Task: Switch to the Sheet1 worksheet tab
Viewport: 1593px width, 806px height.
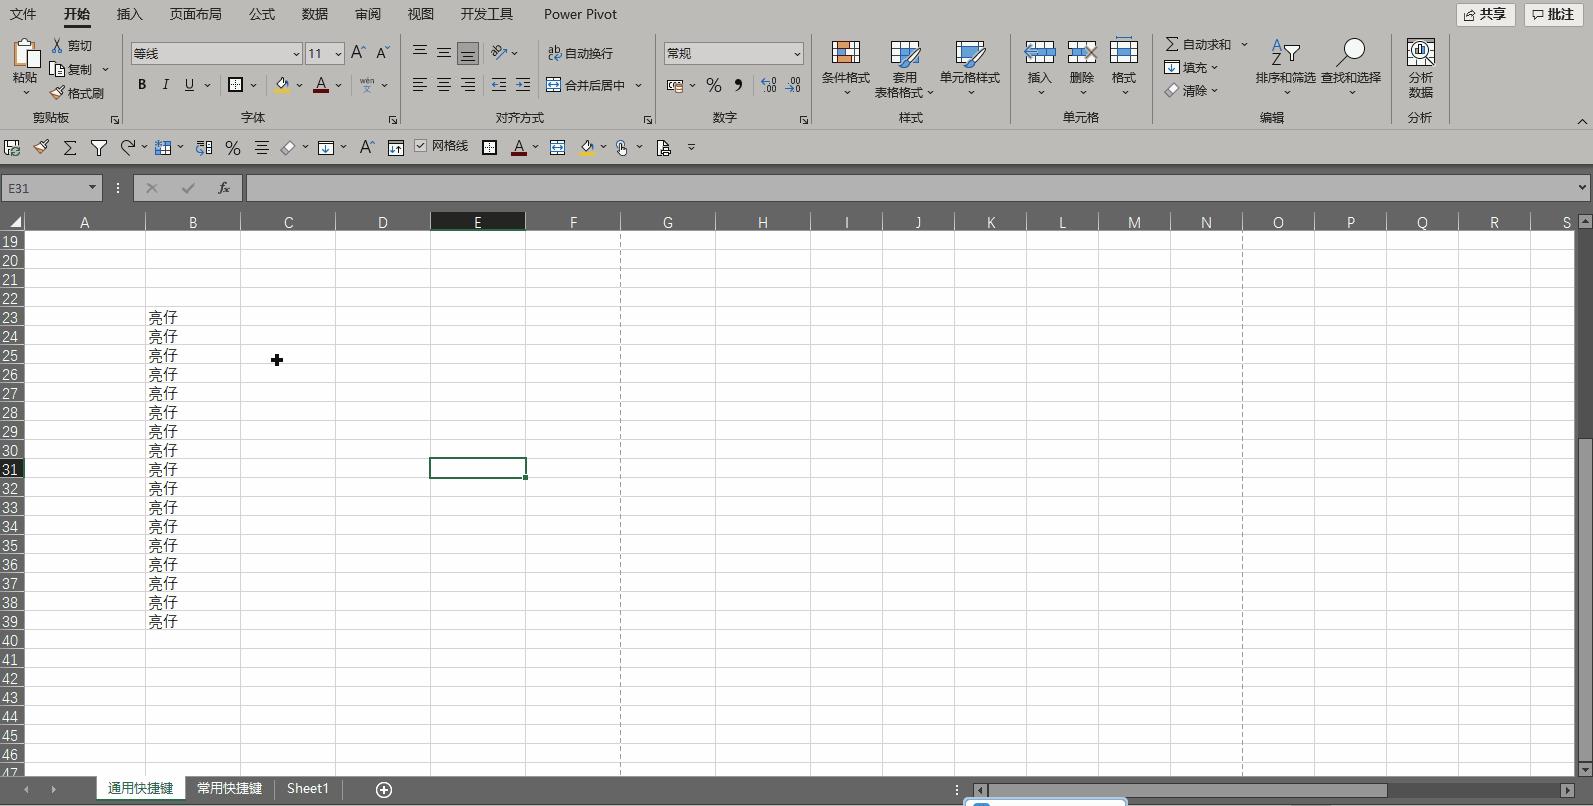Action: (307, 788)
